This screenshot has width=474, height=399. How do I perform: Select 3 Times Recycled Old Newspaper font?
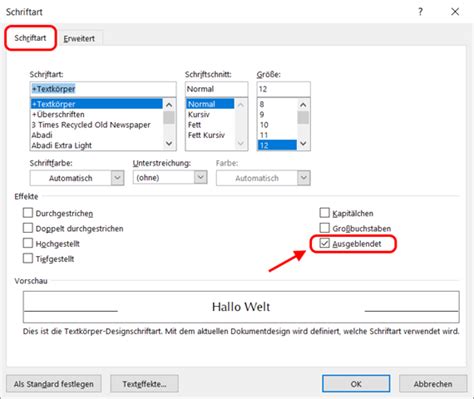97,125
